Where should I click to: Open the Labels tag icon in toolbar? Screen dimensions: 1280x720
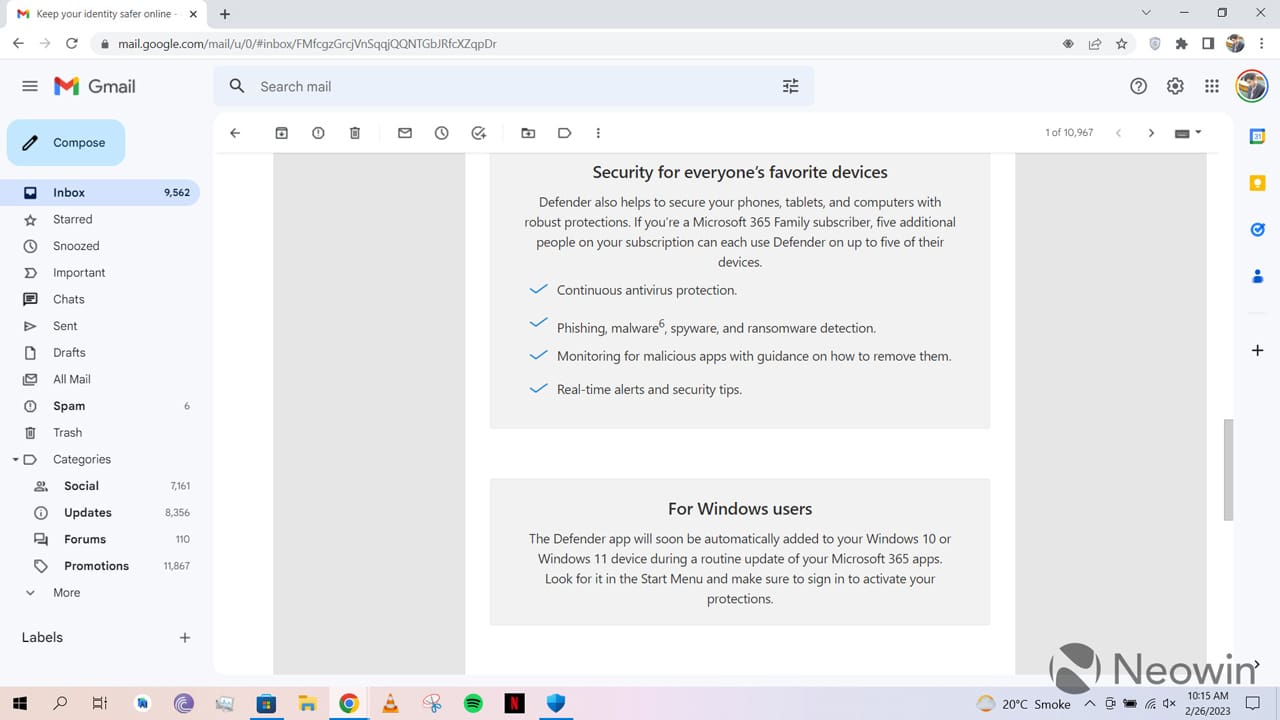click(x=565, y=133)
